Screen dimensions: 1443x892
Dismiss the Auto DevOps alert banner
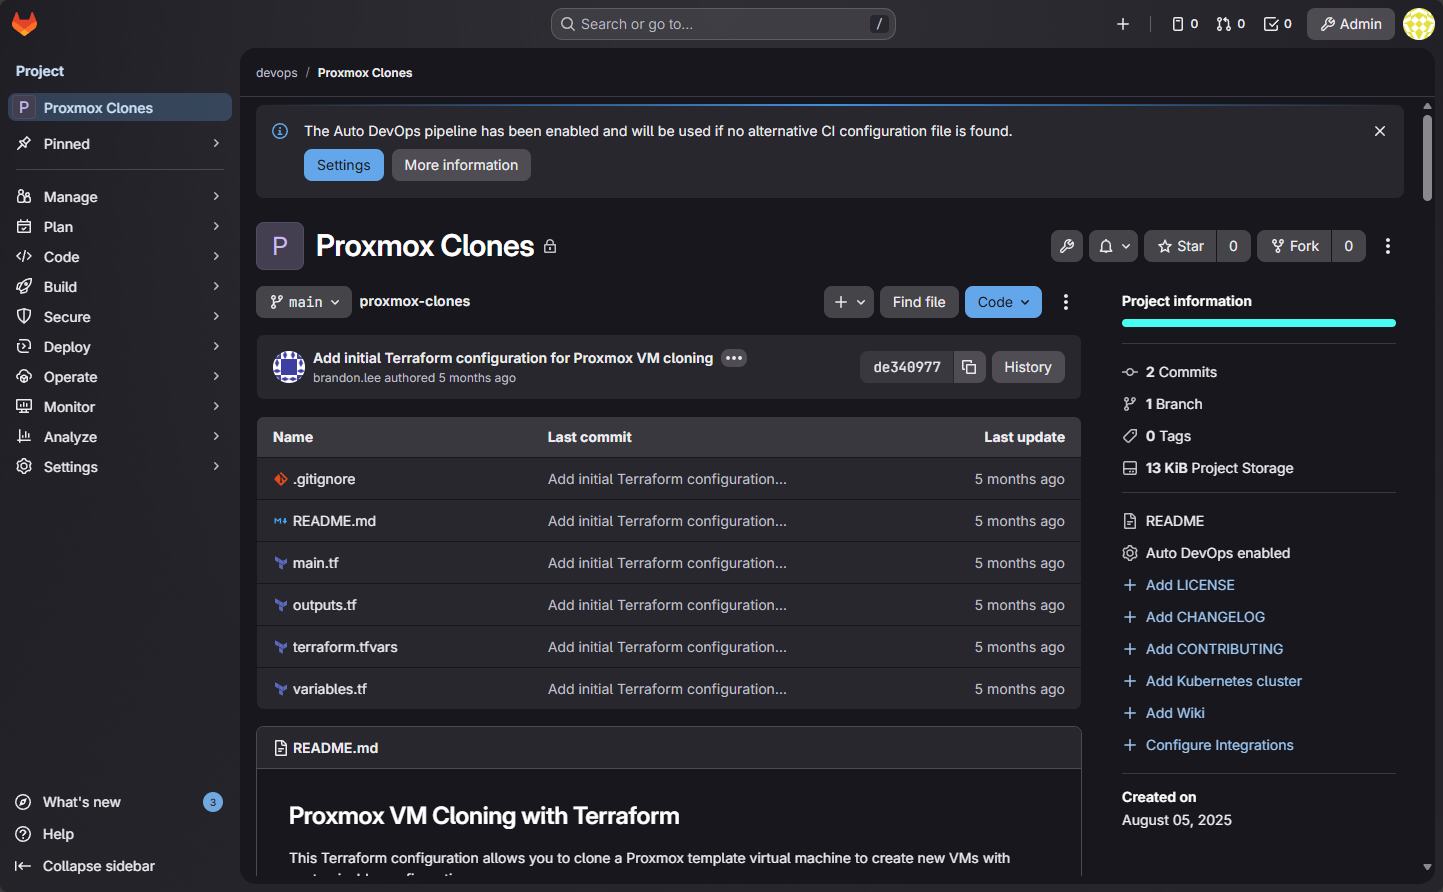point(1380,131)
